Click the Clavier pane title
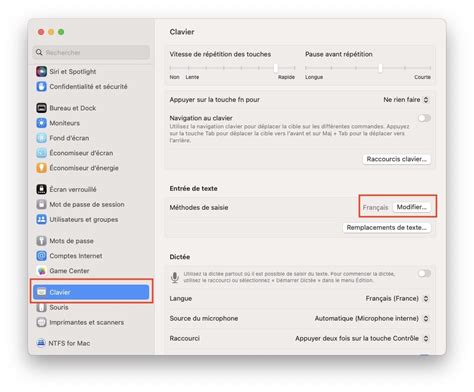 click(x=182, y=32)
